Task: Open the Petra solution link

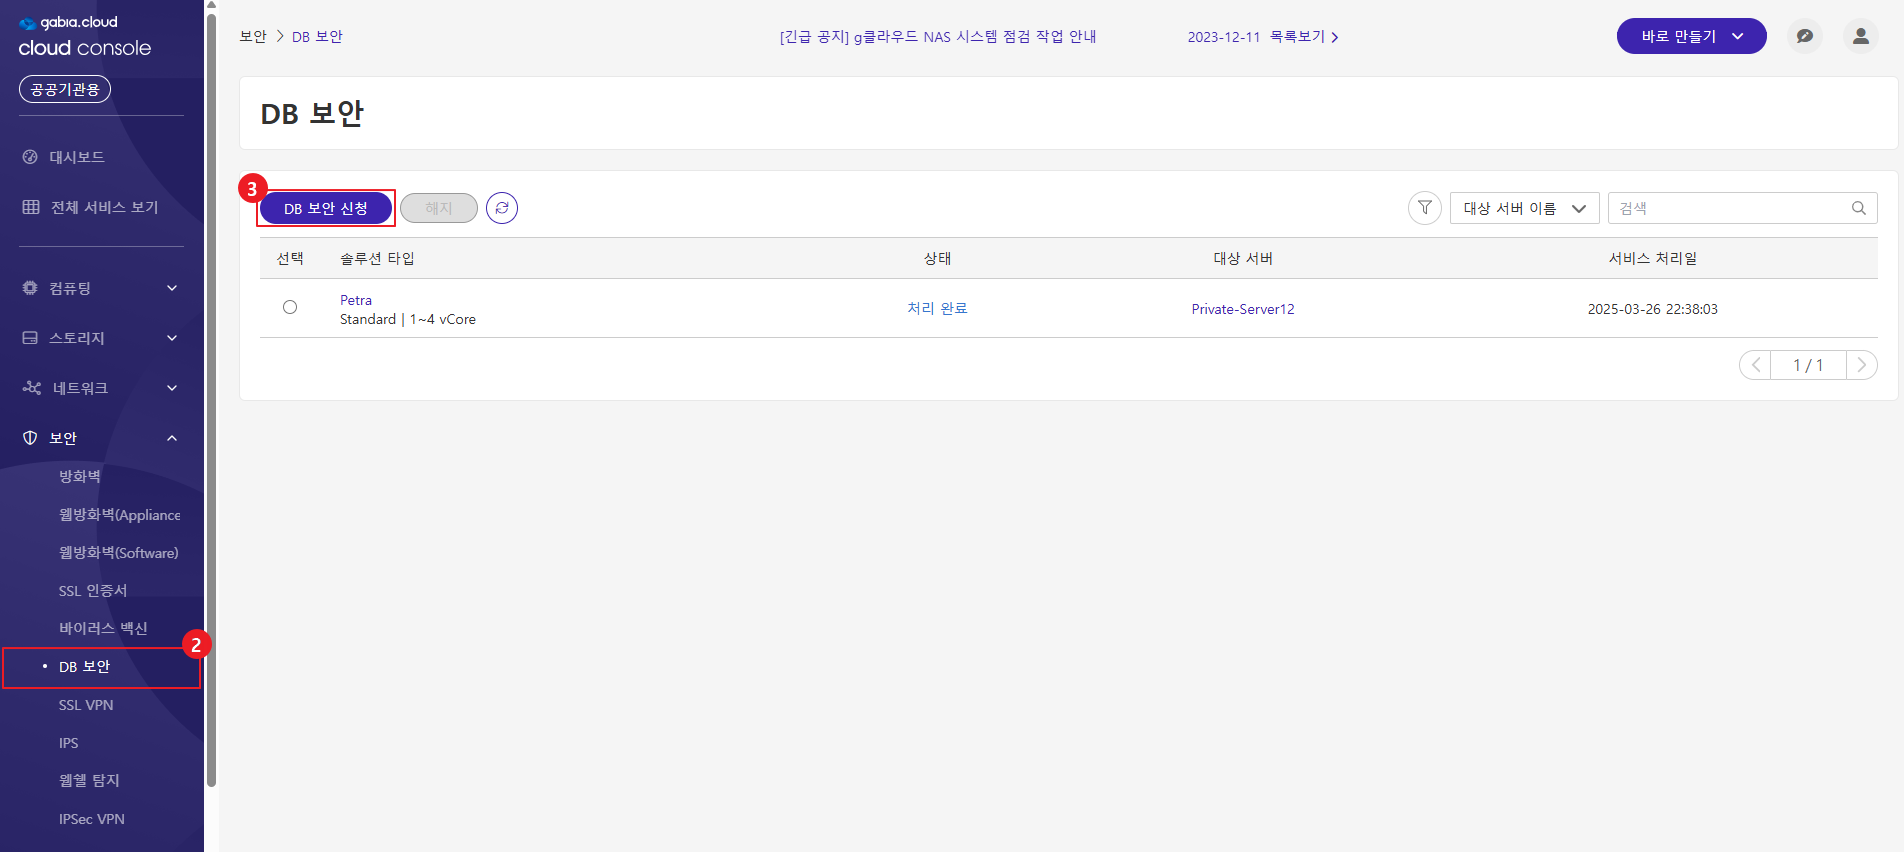Action: point(356,300)
